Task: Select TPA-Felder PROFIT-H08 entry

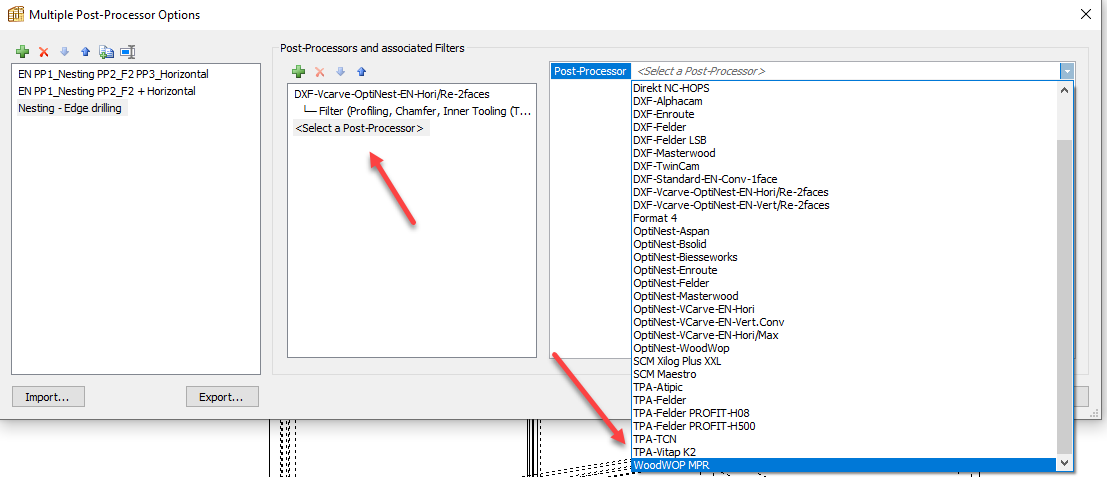Action: 844,413
